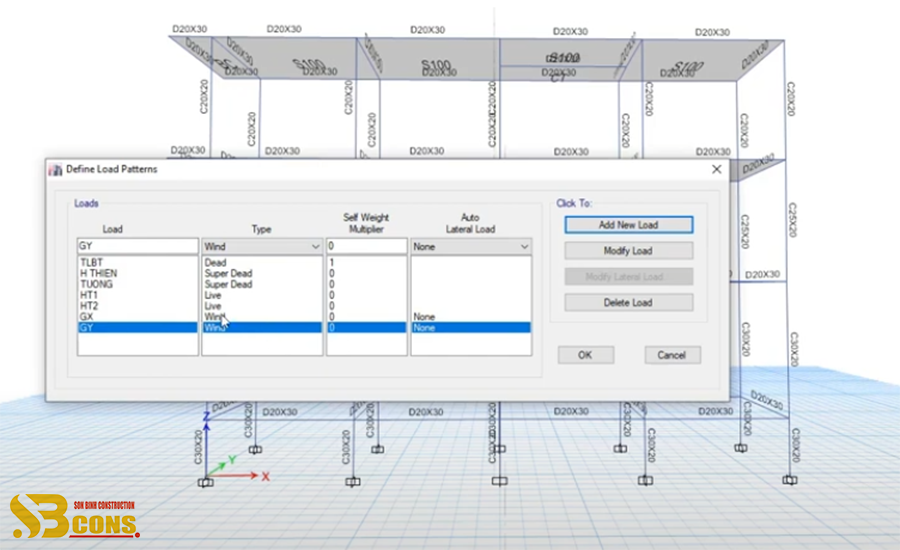Click the dialog's application icon in title bar
This screenshot has width=900, height=550.
56,169
